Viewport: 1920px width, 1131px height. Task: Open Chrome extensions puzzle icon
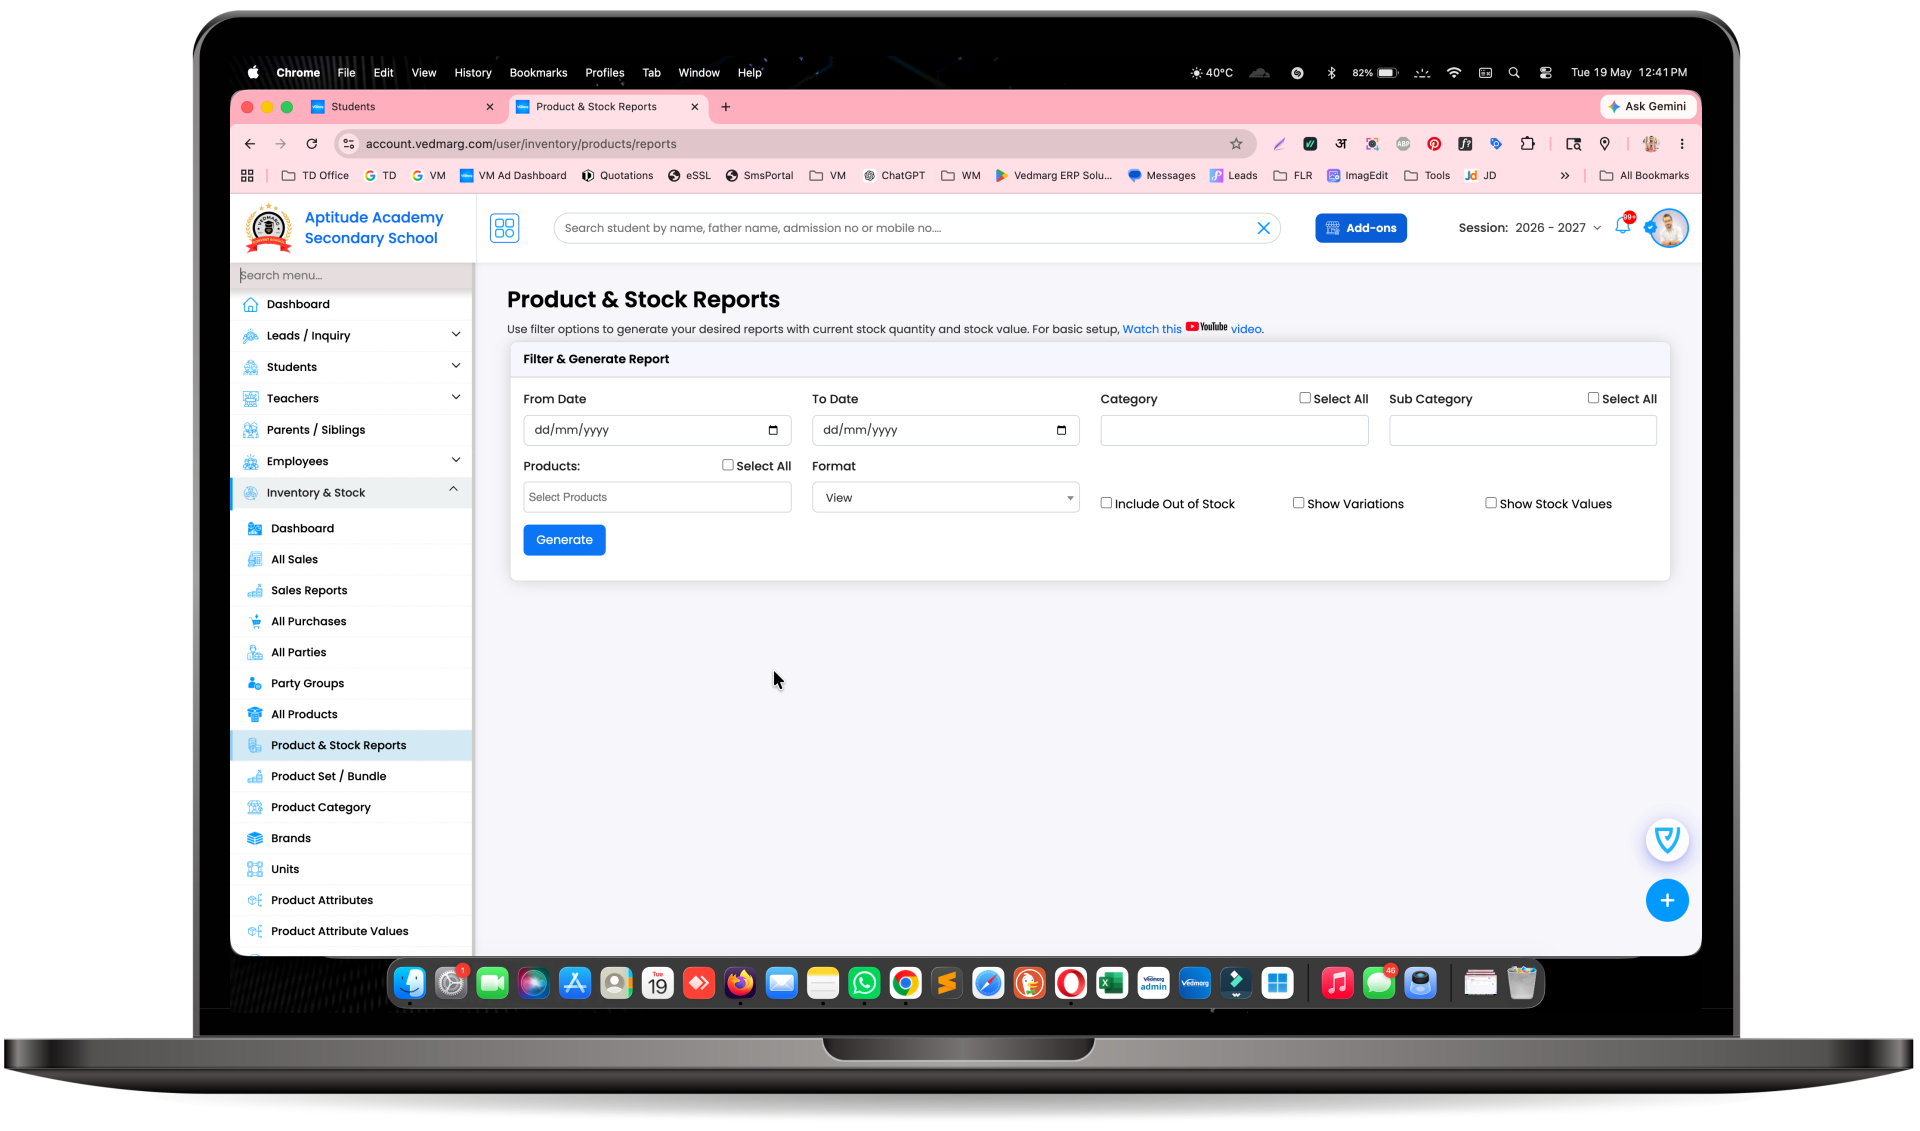pyautogui.click(x=1527, y=144)
